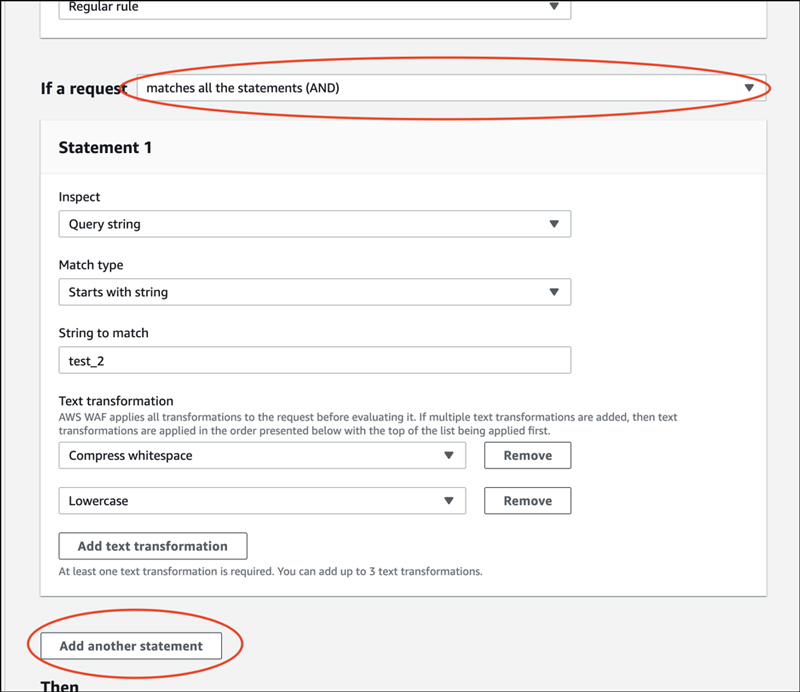Select the Statement 1 section header
The image size is (800, 692).
click(x=105, y=147)
